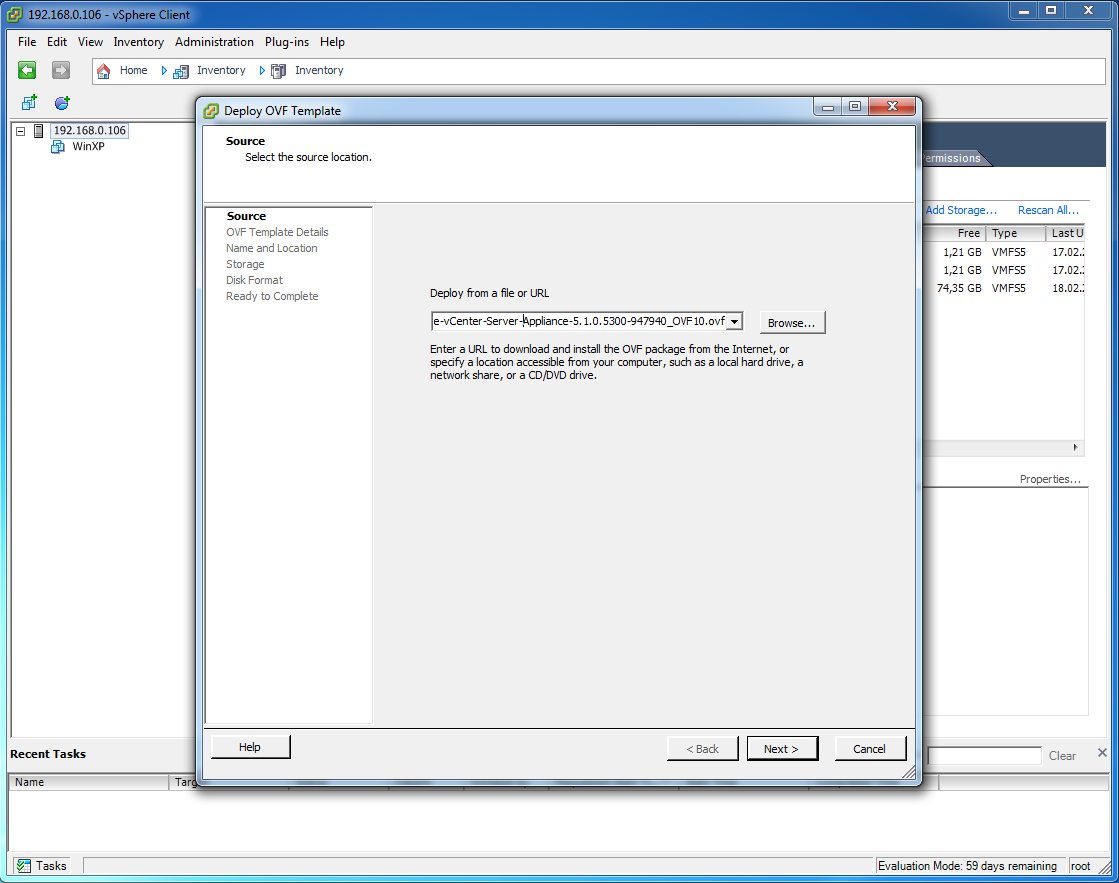Sort datastores by the Free column
This screenshot has width=1119, height=883.
[954, 233]
